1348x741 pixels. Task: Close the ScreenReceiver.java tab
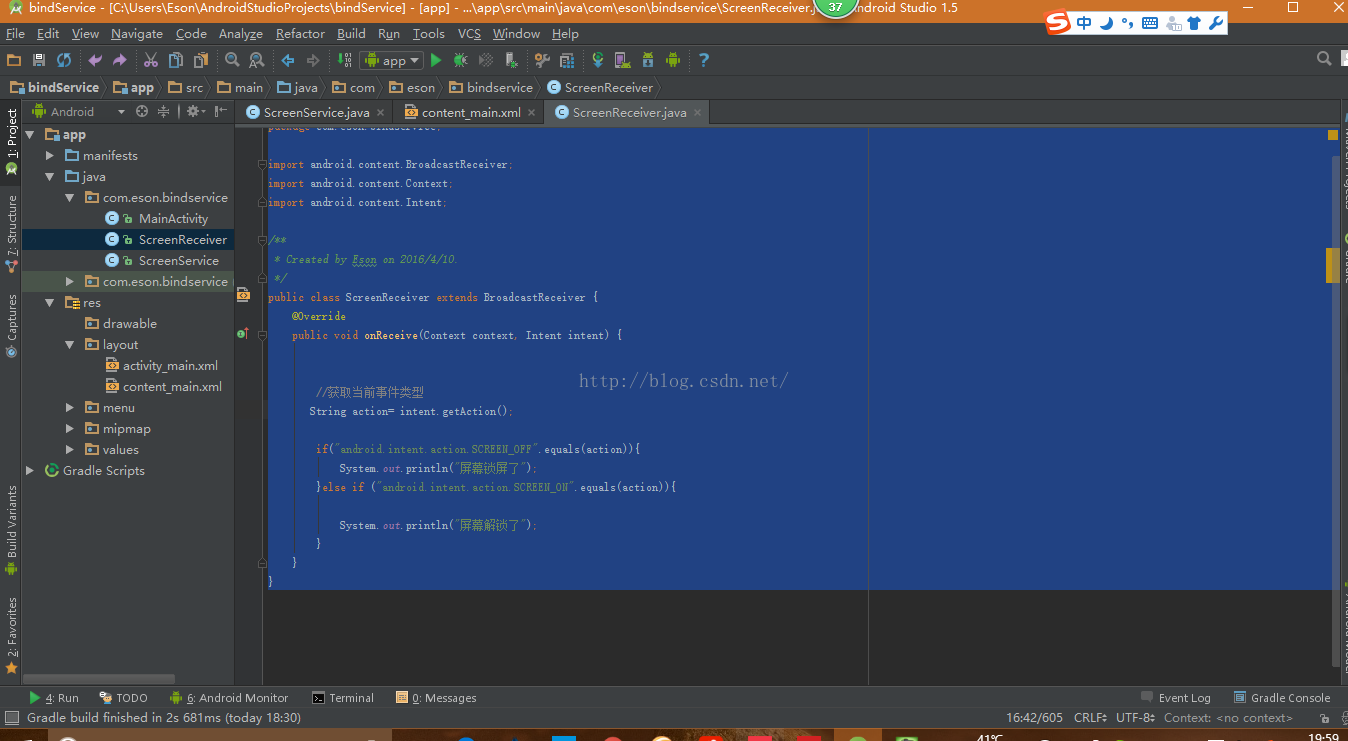point(698,112)
